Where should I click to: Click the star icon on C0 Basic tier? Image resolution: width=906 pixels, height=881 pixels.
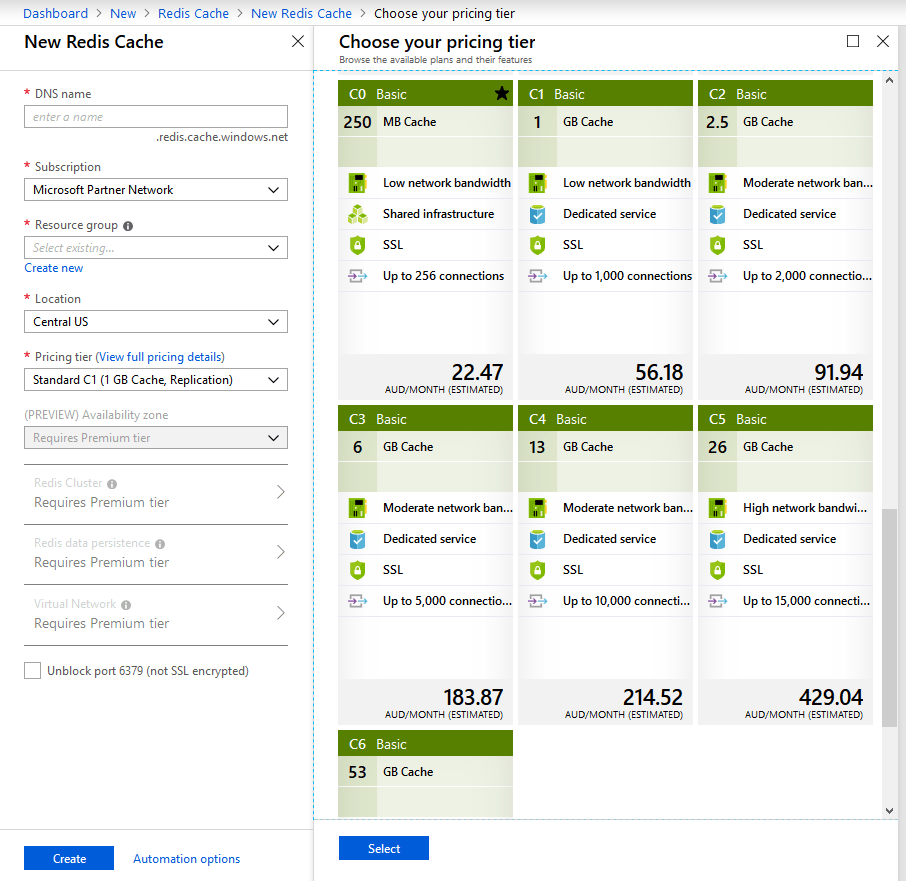click(501, 94)
